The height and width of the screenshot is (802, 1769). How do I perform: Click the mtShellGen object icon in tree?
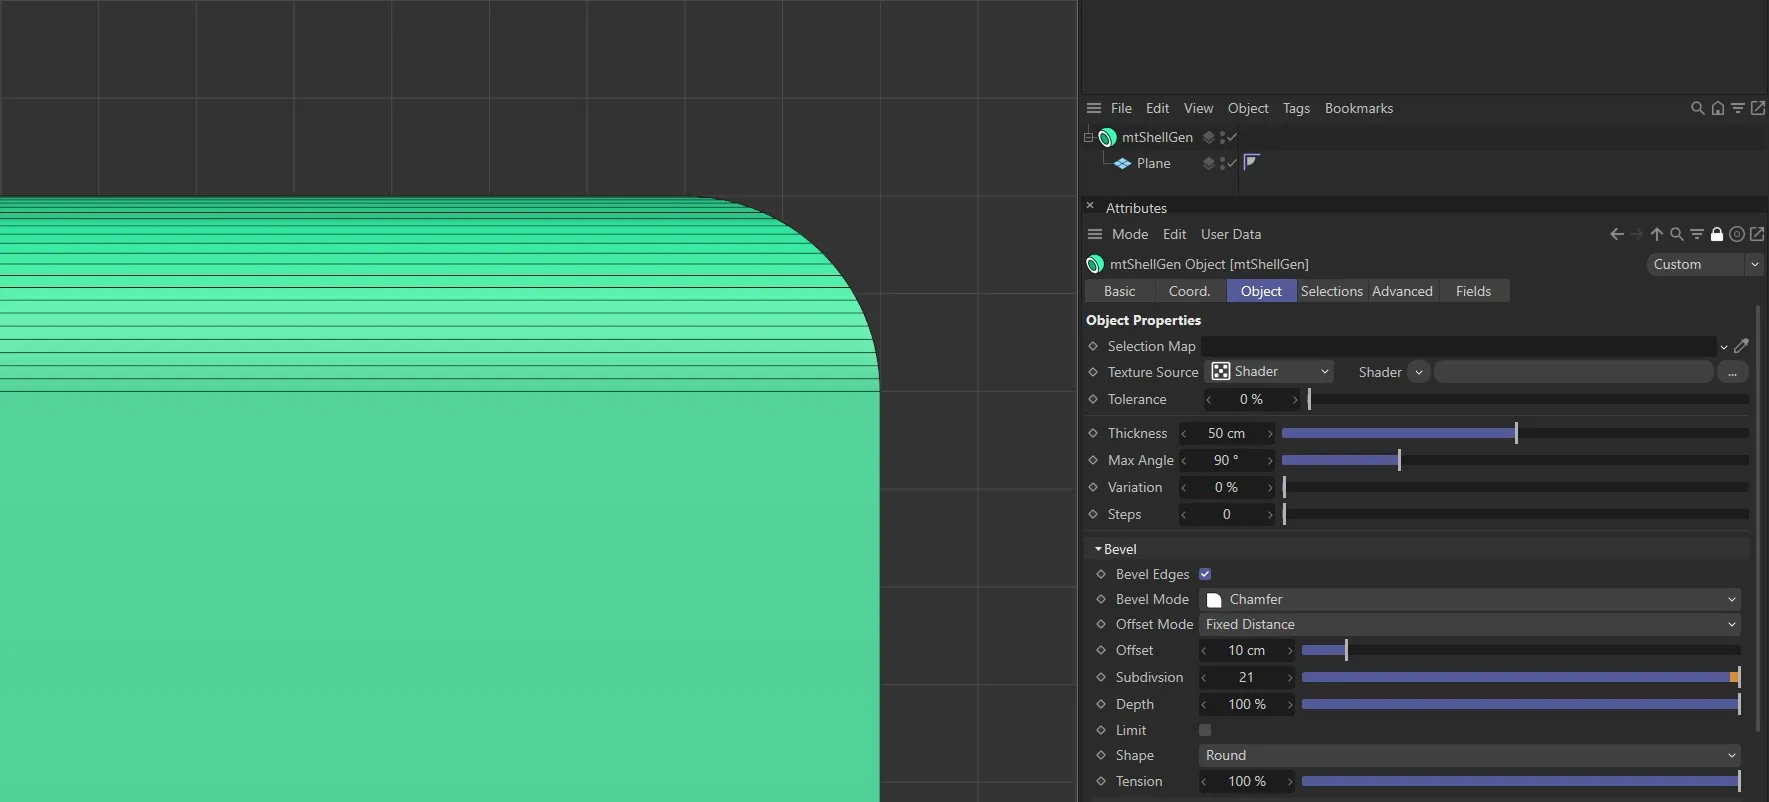coord(1107,137)
